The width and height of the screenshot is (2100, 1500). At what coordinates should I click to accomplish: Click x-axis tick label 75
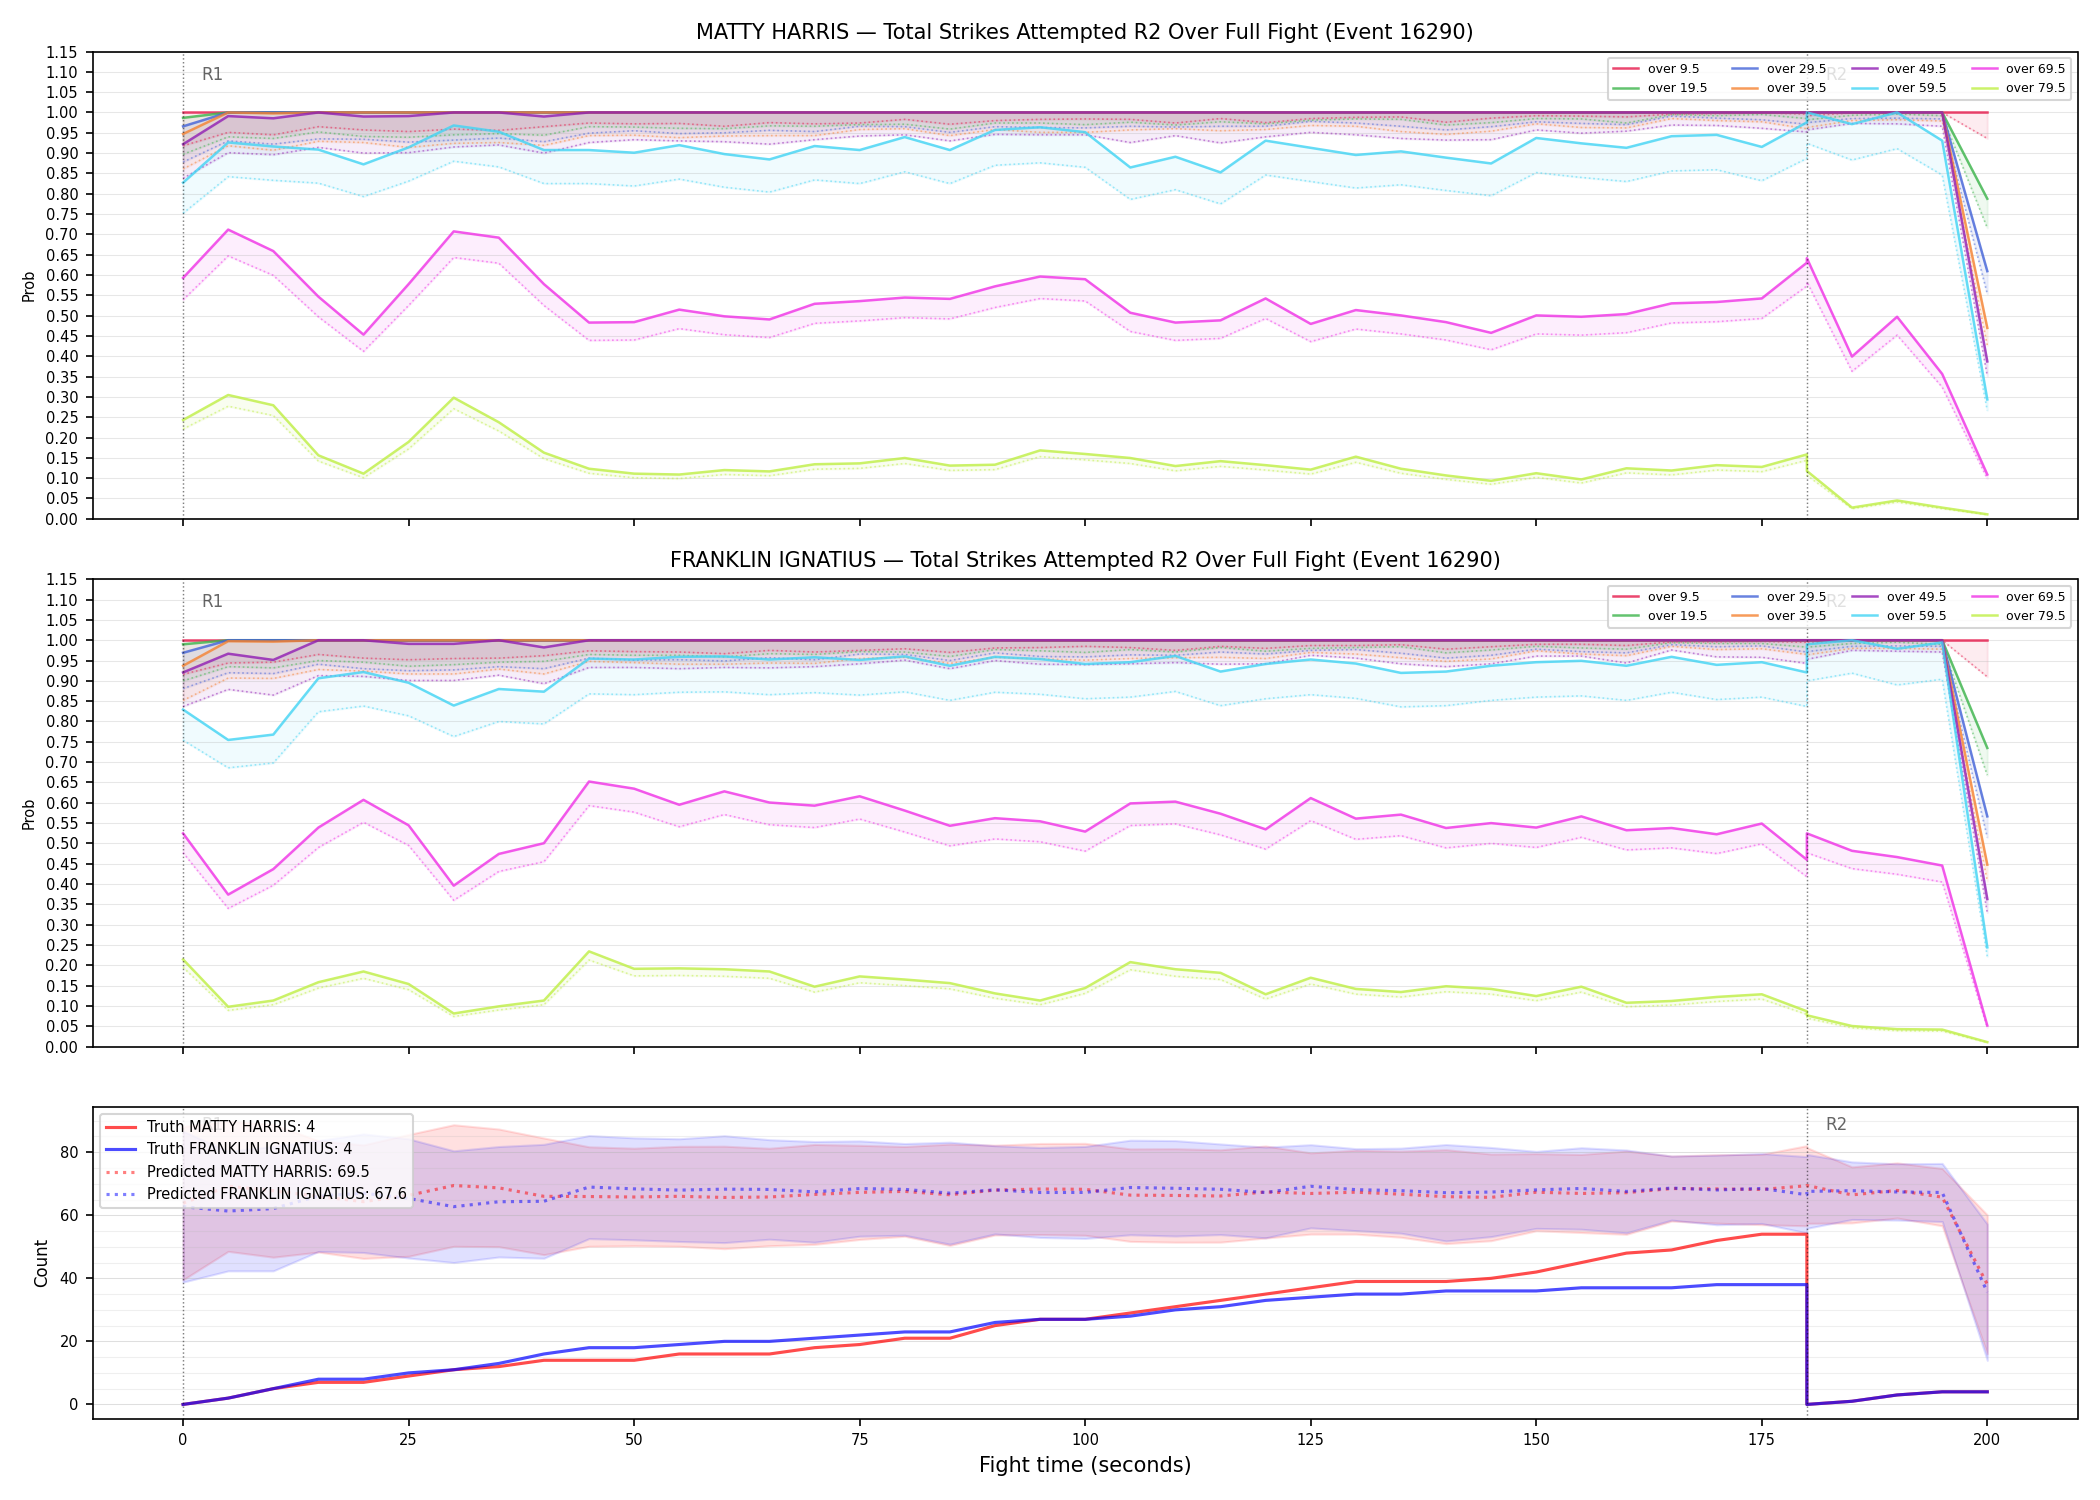click(x=859, y=1440)
